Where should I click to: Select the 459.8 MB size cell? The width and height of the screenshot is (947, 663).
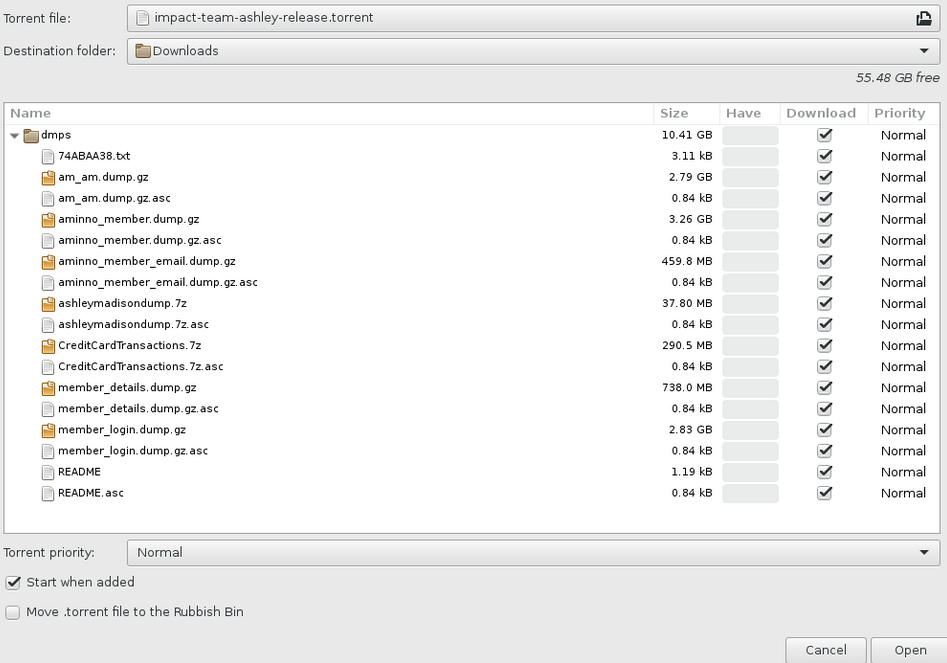pyautogui.click(x=687, y=261)
